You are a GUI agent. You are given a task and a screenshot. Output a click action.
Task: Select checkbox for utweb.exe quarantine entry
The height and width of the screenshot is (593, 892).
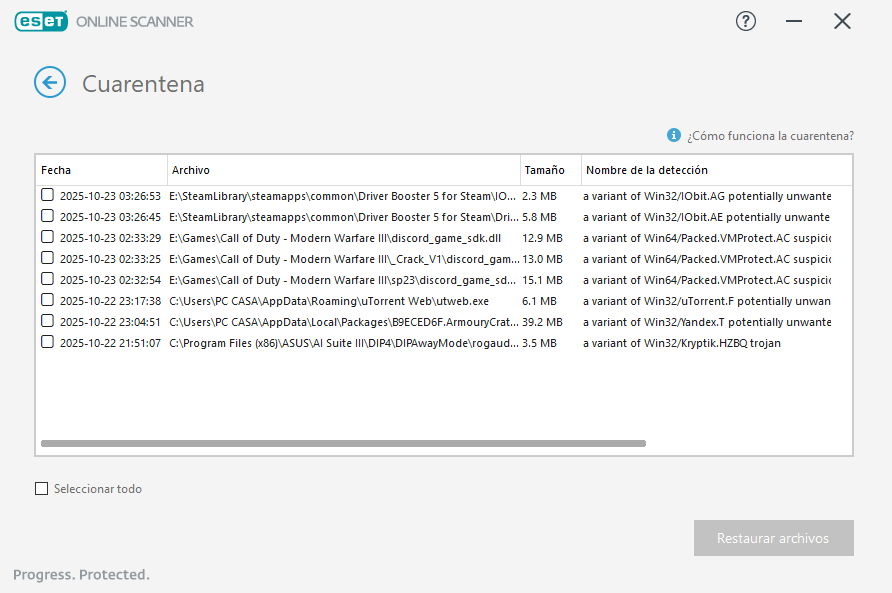(x=47, y=300)
